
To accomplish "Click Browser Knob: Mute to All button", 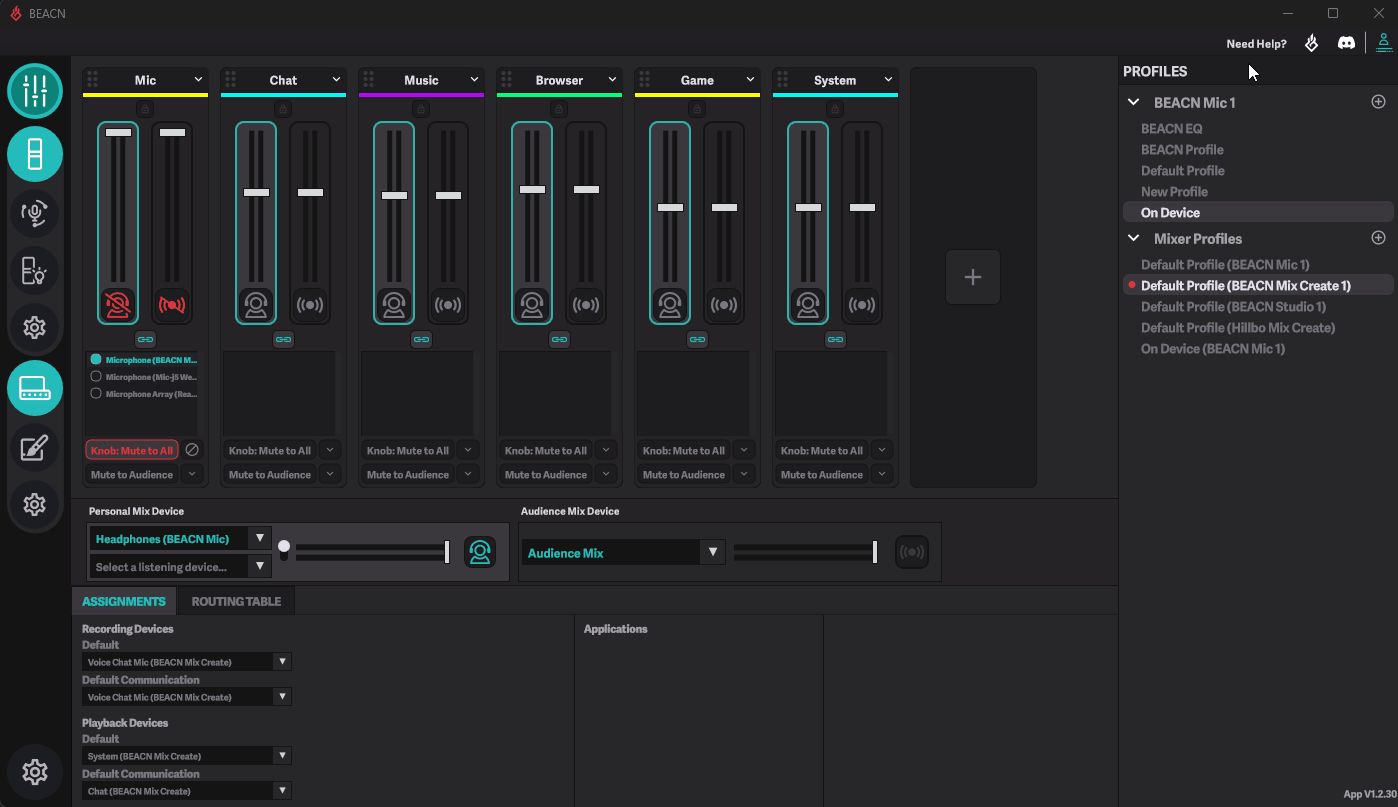I will [x=546, y=450].
